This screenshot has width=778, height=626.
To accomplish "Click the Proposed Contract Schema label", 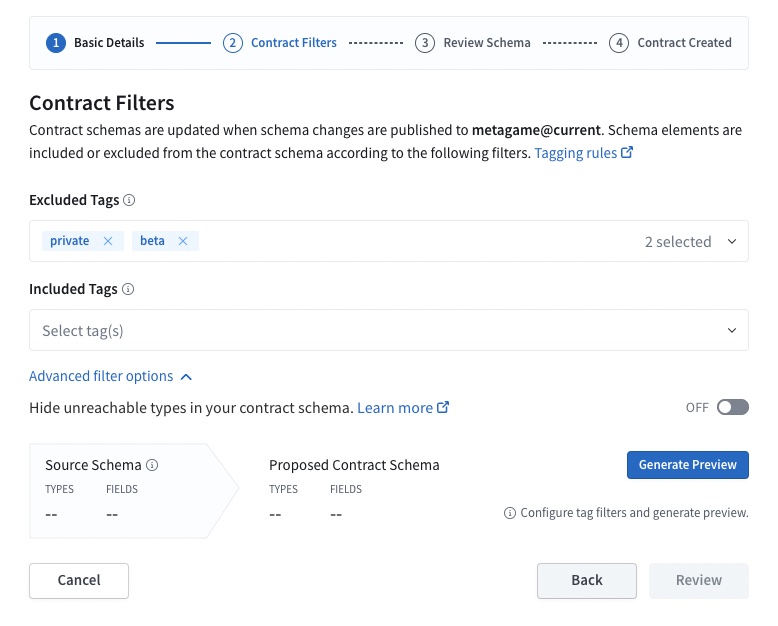I will click(354, 465).
